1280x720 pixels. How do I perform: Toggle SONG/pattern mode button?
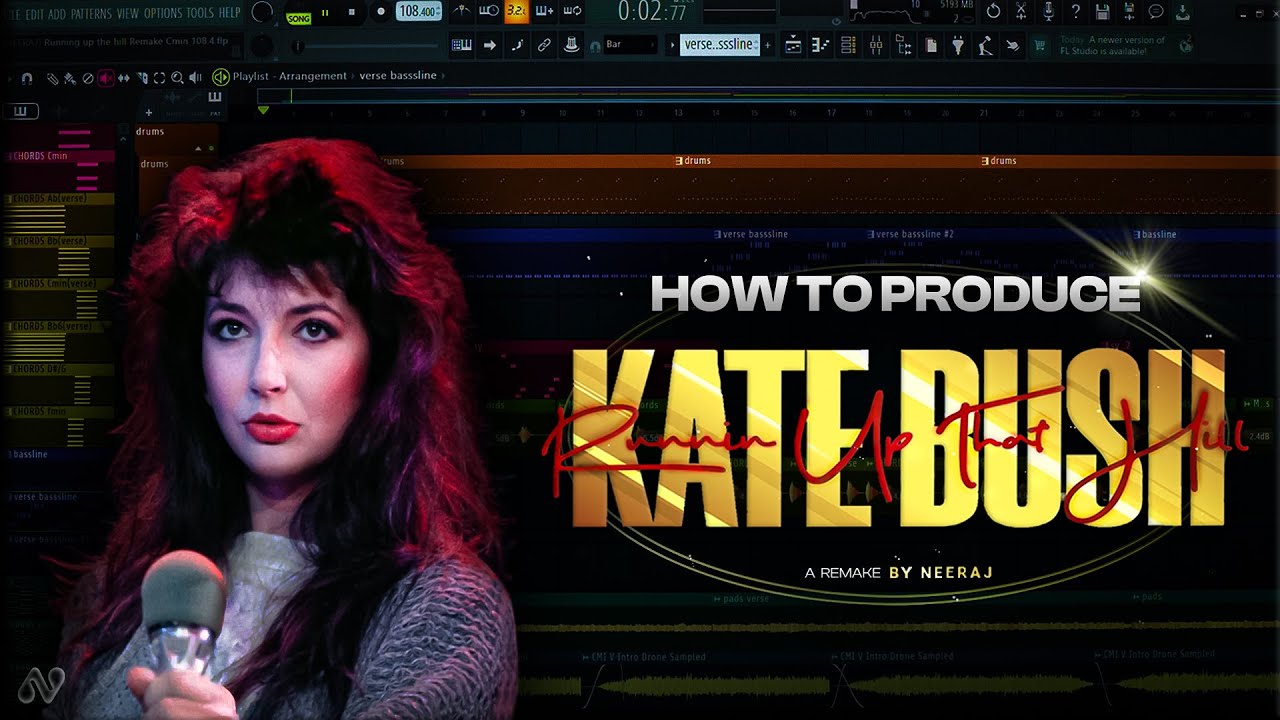tap(298, 18)
